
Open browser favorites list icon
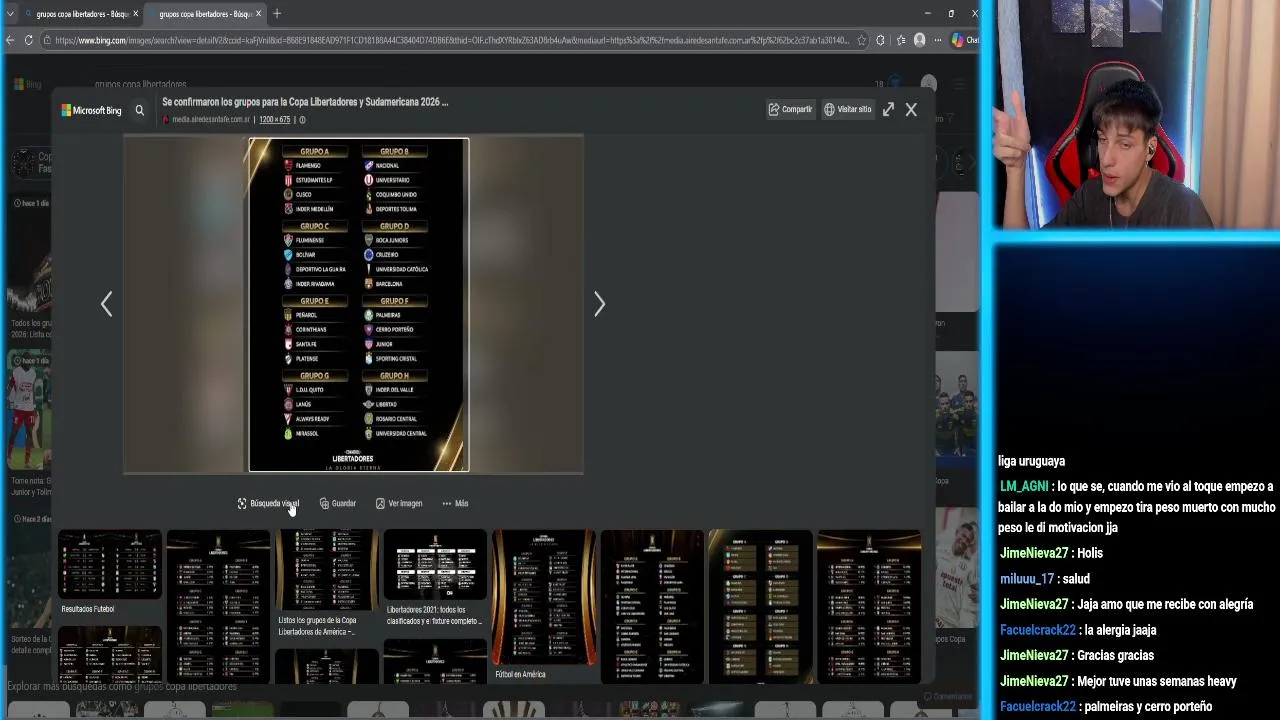pos(900,40)
